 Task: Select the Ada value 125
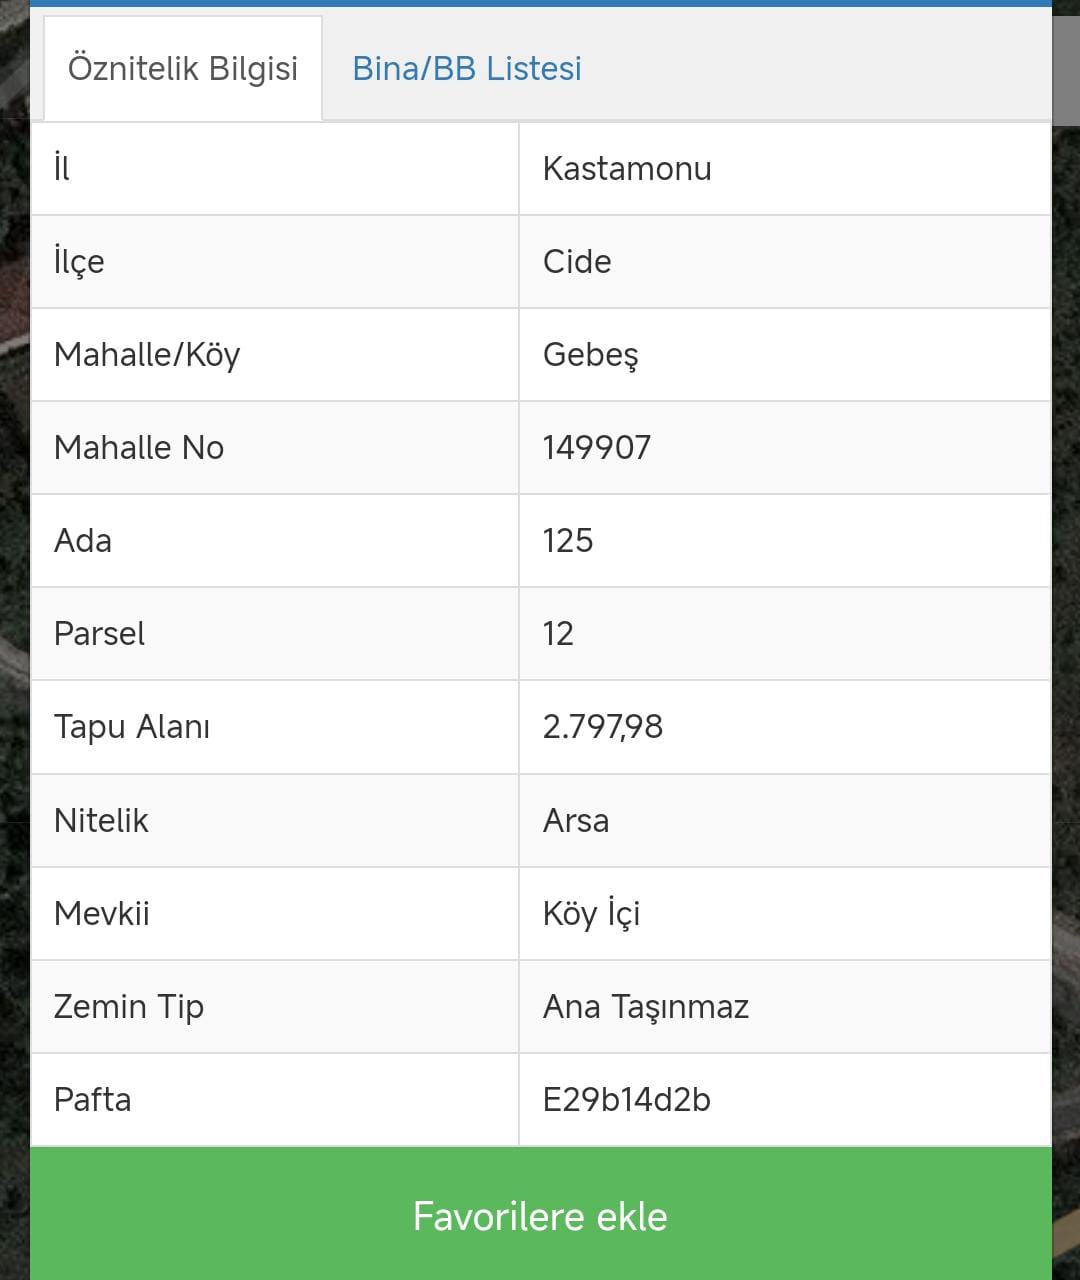click(568, 540)
